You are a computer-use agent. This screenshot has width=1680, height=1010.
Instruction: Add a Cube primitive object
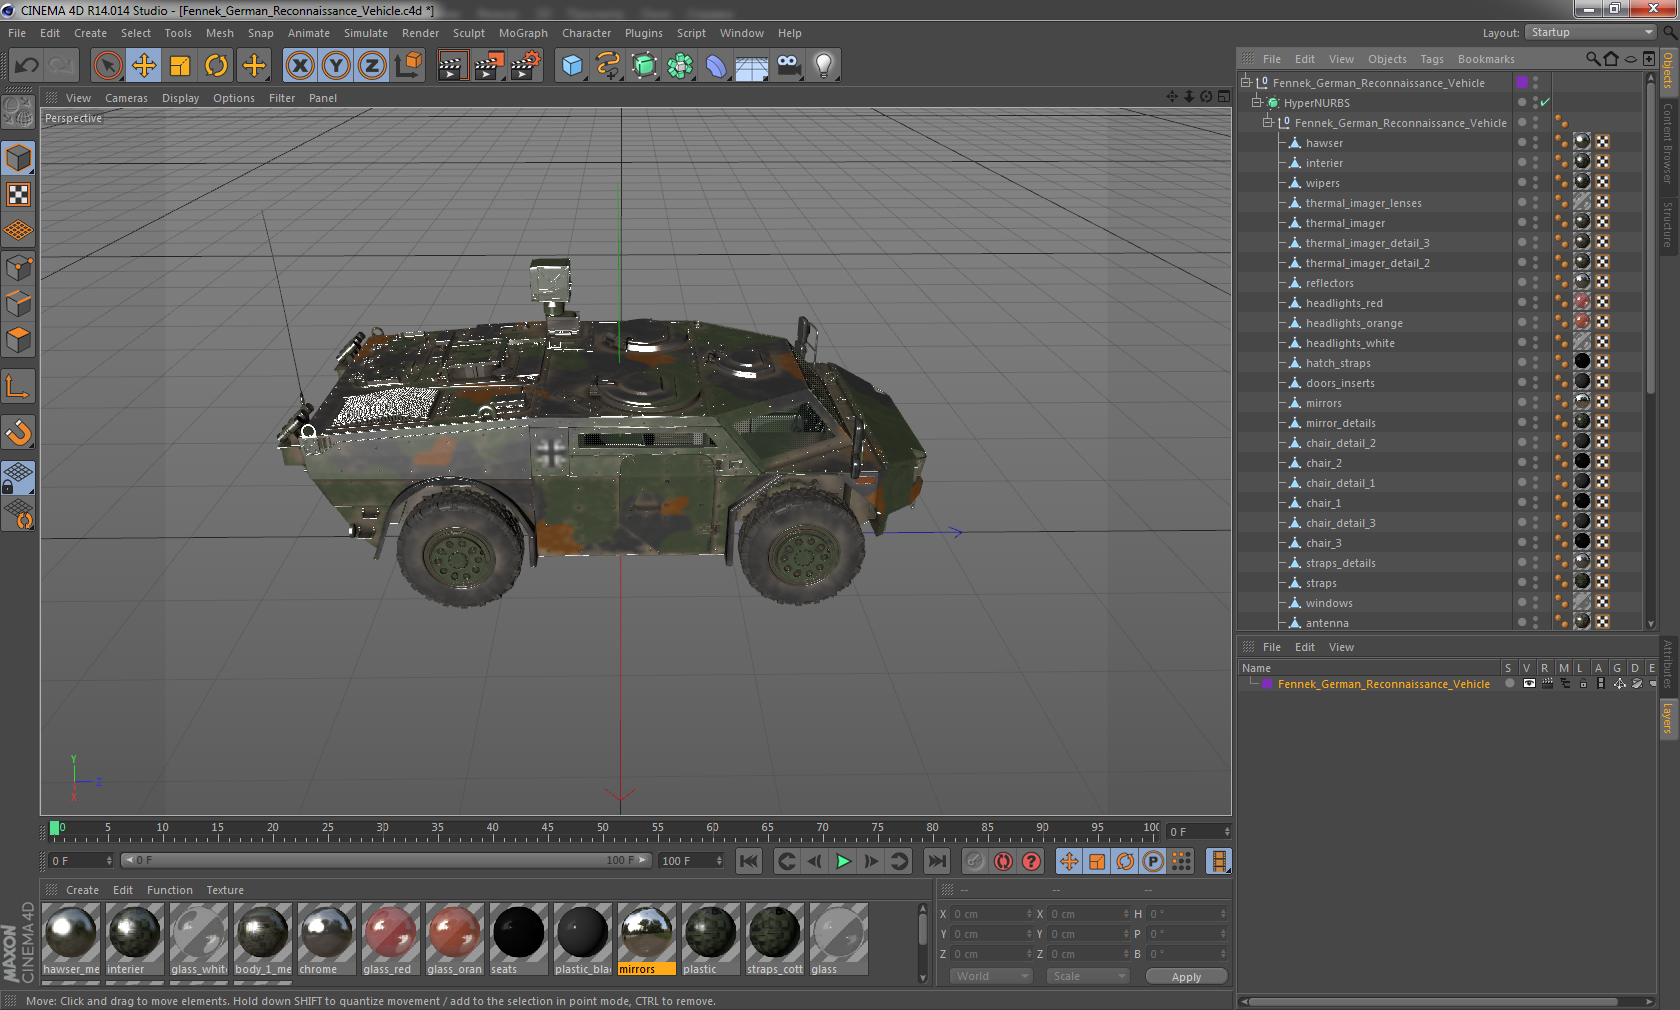tap(572, 66)
